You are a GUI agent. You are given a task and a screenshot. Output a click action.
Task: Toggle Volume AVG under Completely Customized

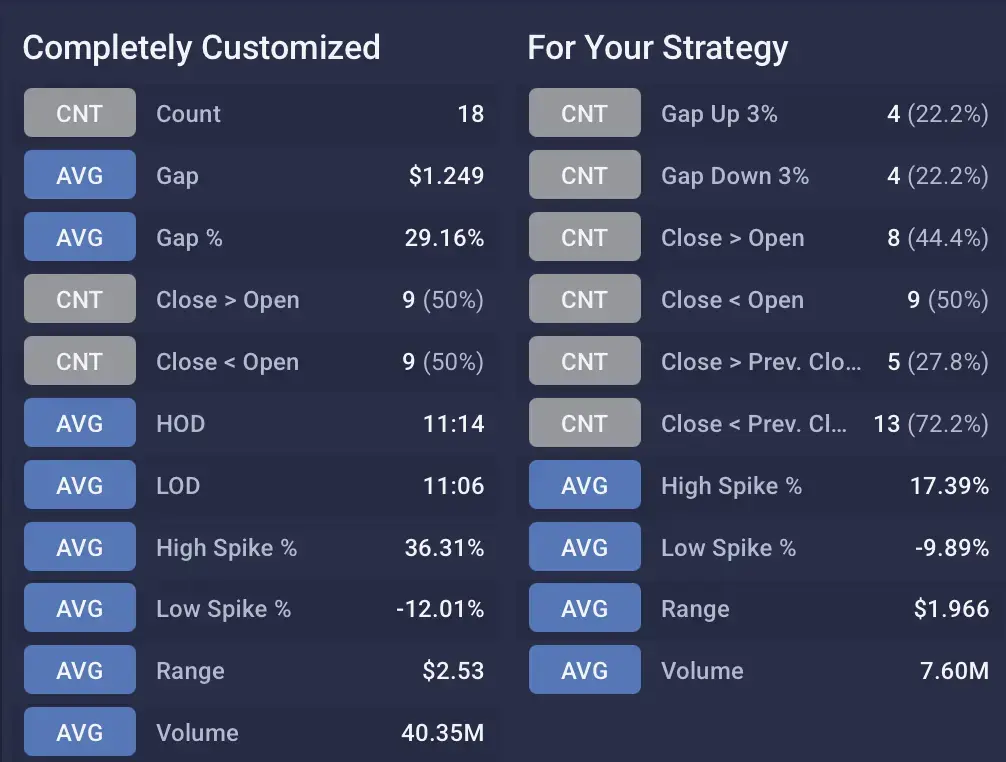coord(79,732)
